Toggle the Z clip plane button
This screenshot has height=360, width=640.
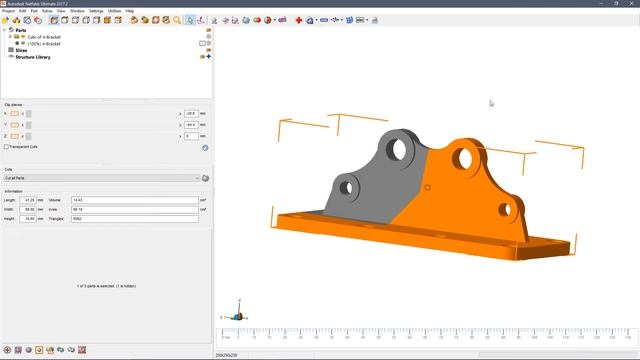point(15,136)
